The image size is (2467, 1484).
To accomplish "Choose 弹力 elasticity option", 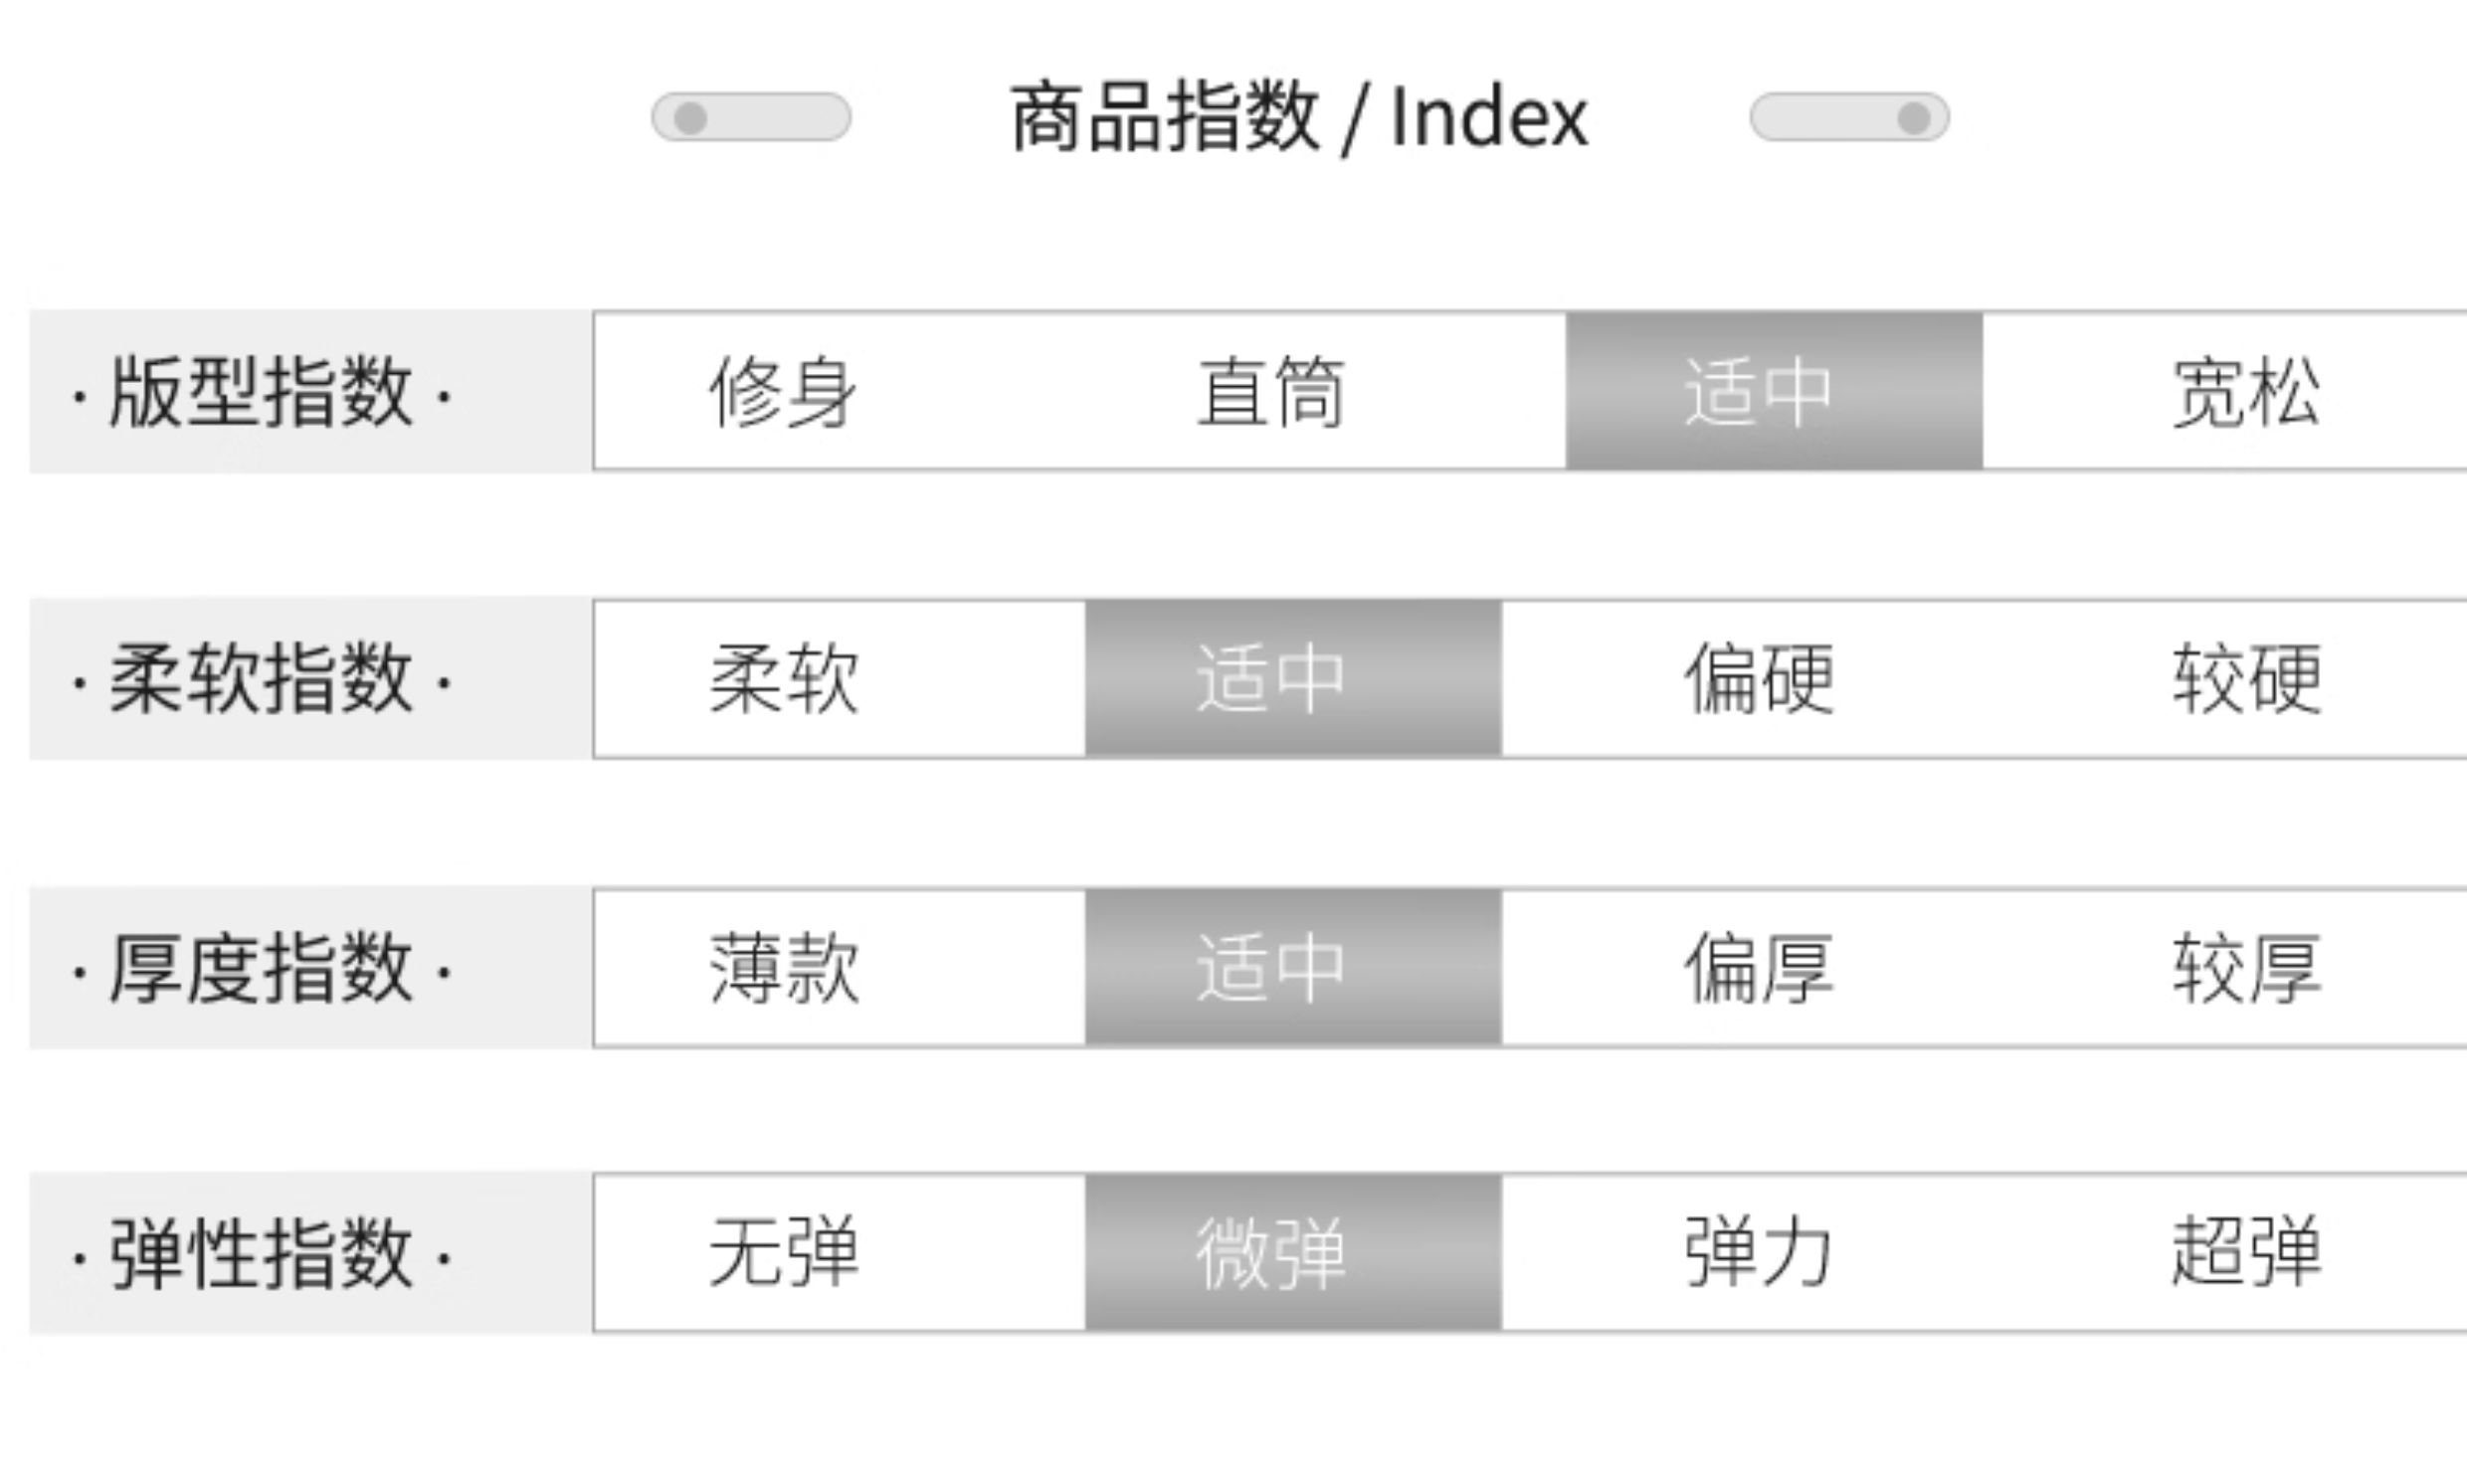I will (x=1759, y=1253).
